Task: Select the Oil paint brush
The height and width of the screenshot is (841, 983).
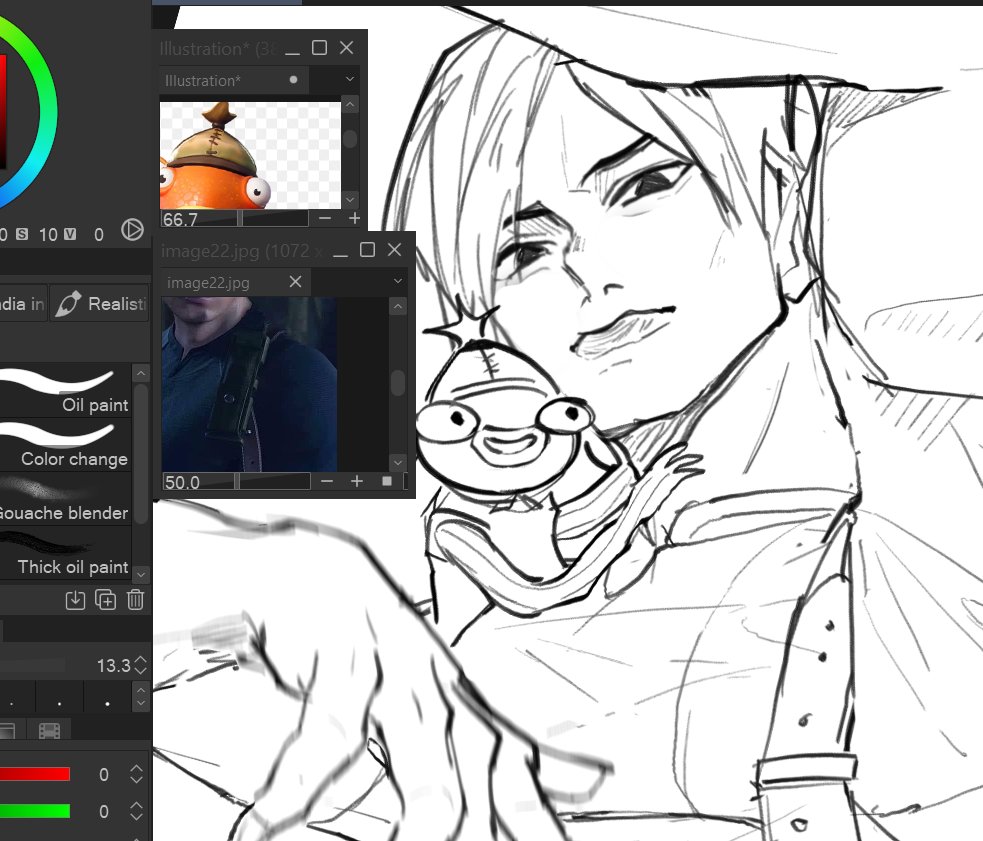Action: [x=65, y=390]
